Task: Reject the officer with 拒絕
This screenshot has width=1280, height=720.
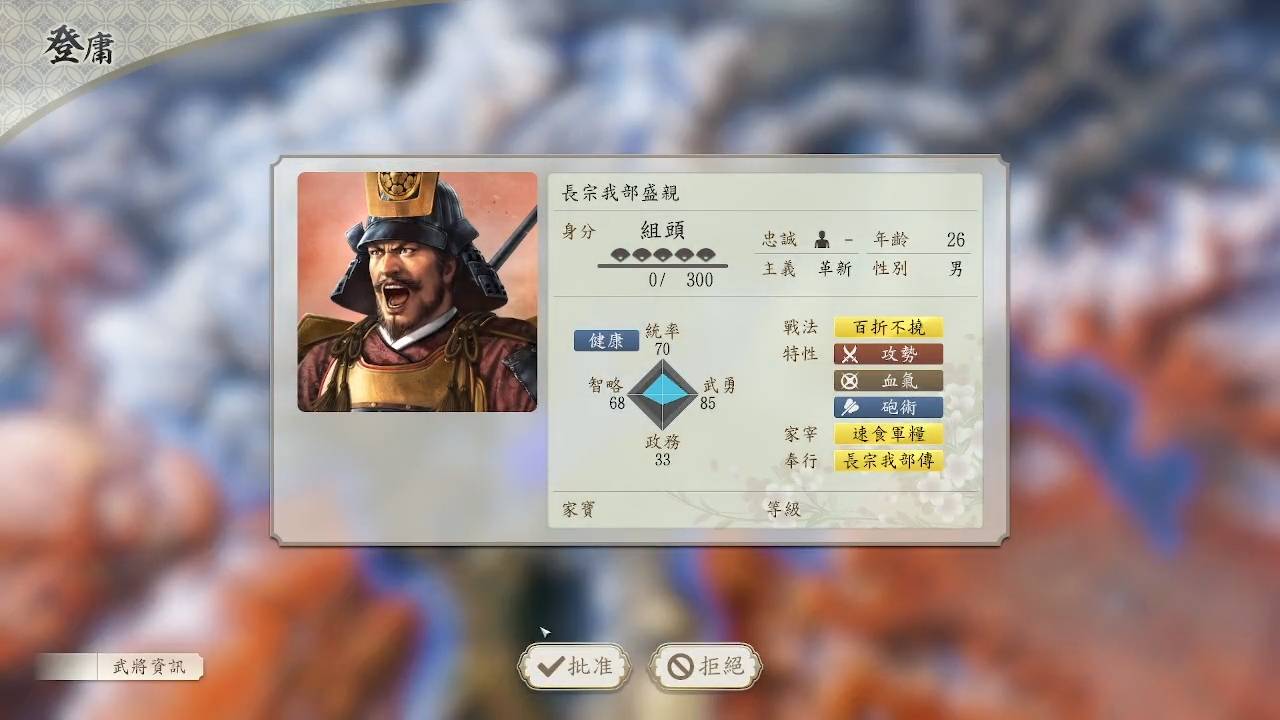Action: [x=706, y=667]
